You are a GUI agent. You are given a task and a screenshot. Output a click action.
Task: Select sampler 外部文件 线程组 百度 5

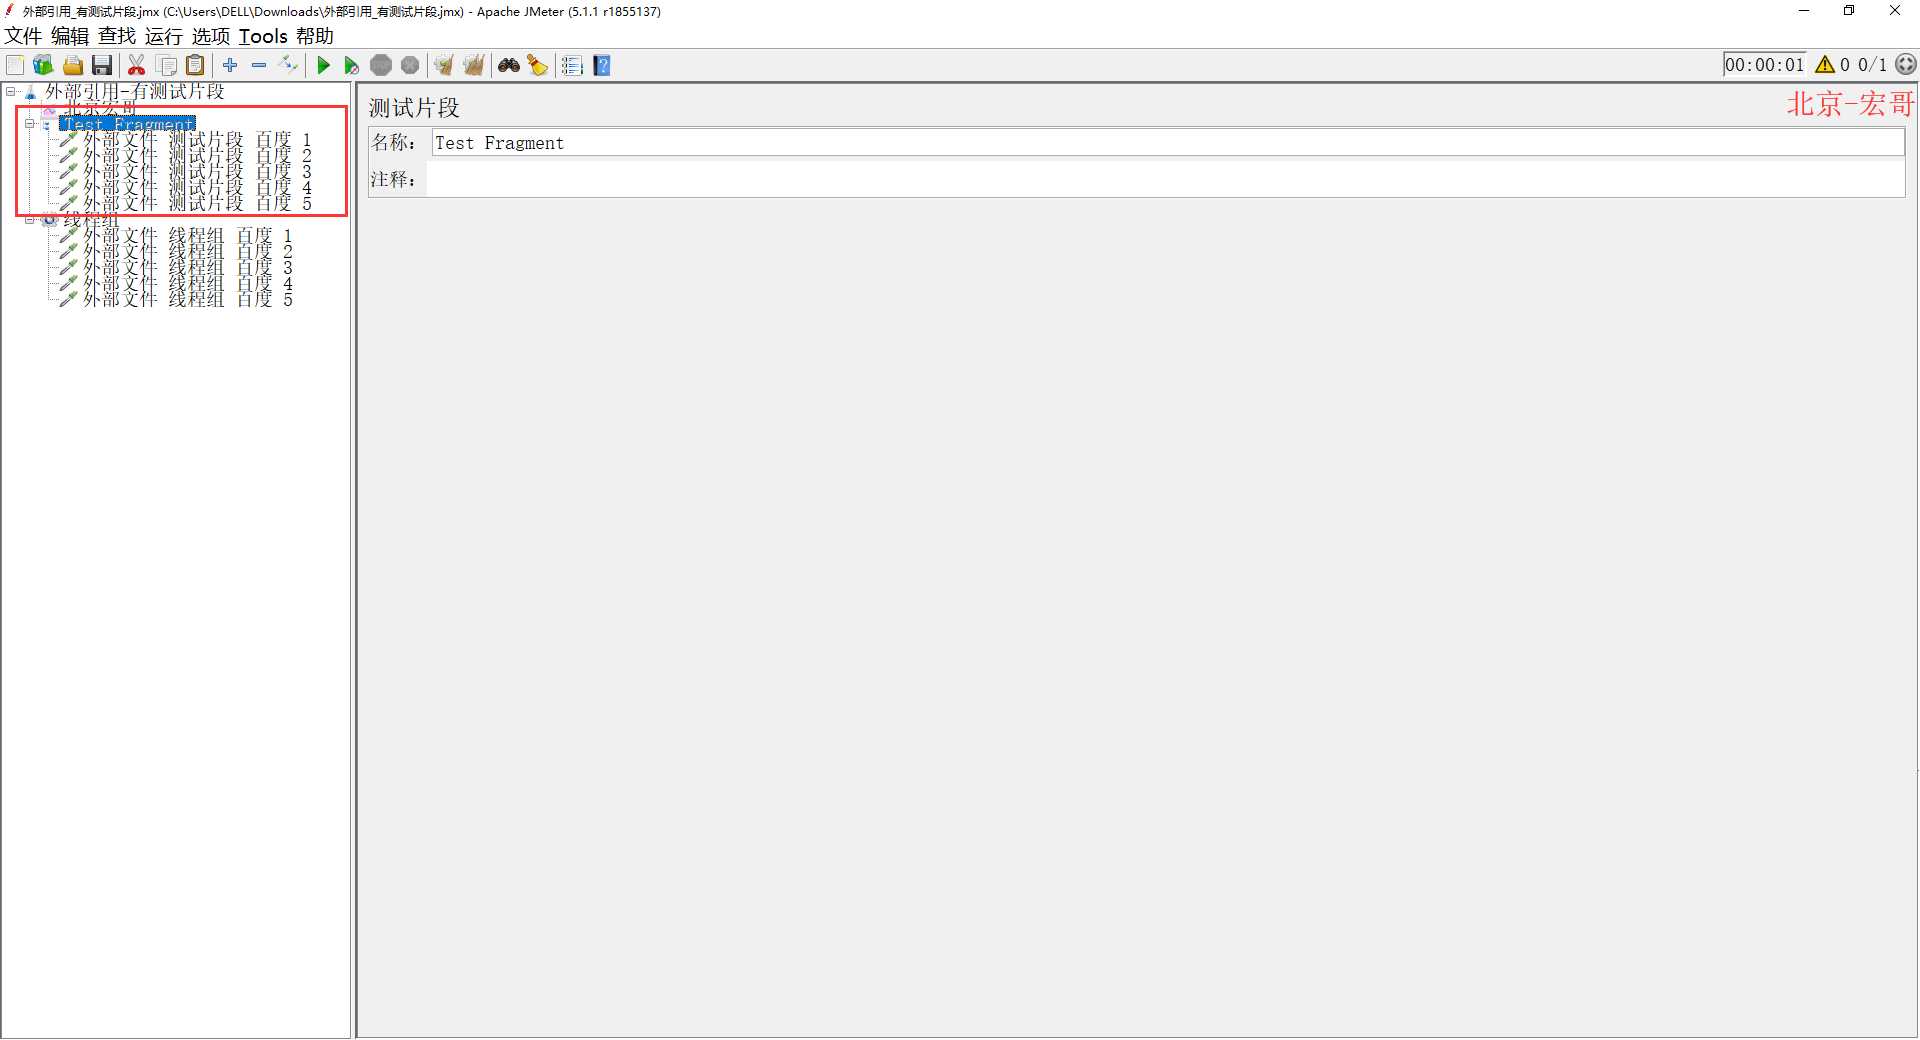[x=188, y=300]
